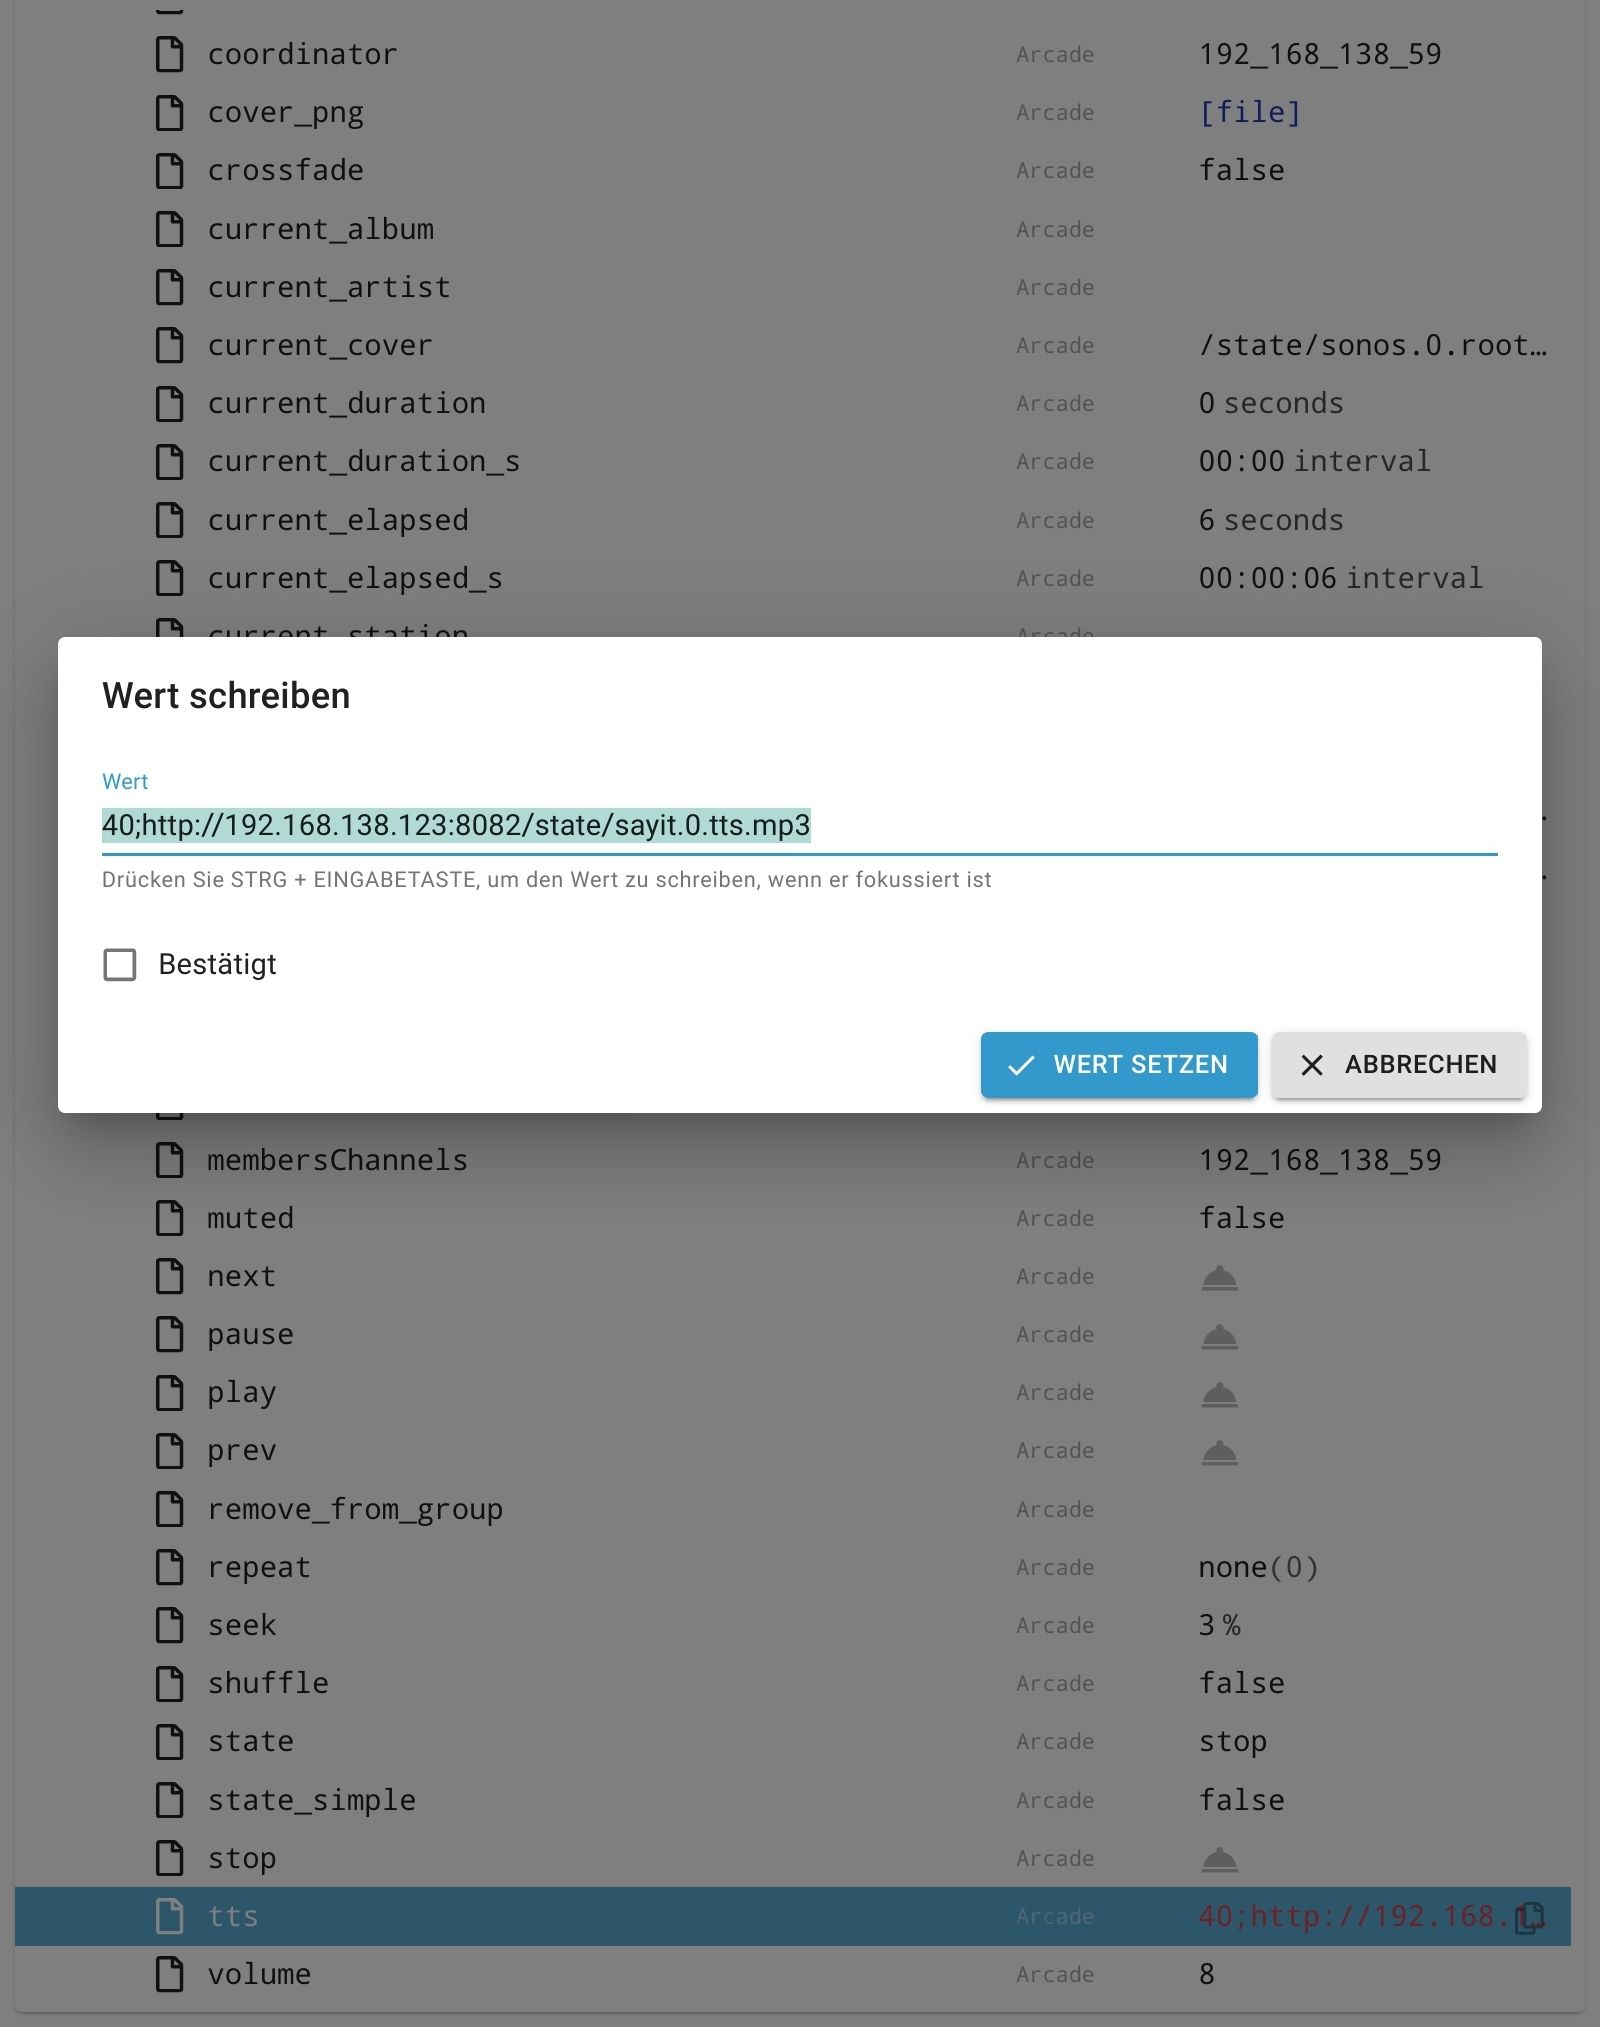The image size is (1600, 2027).
Task: Cancel the dialog with ABBRECHEN
Action: (x=1398, y=1065)
